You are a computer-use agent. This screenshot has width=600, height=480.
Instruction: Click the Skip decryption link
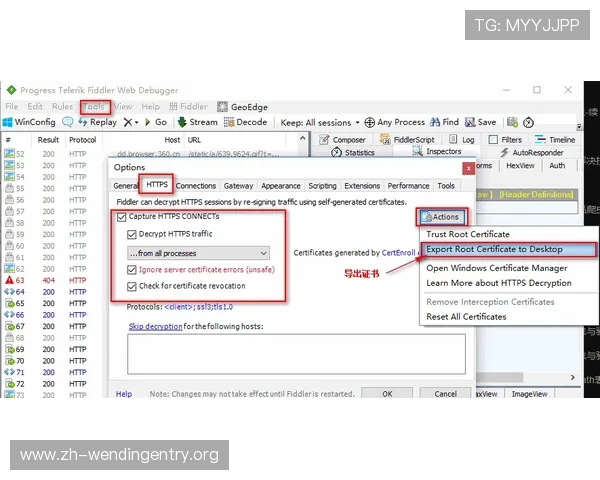157,326
